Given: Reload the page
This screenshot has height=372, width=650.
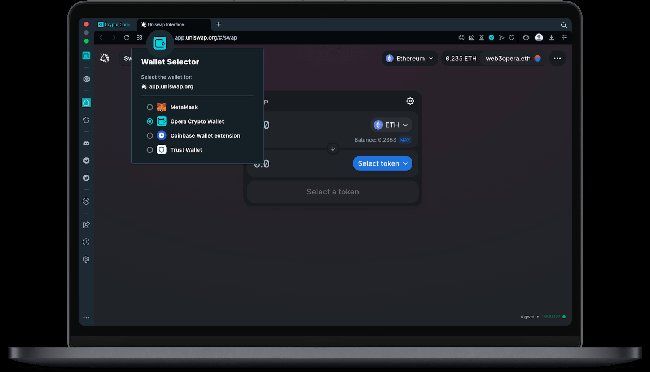Looking at the screenshot, I should pos(126,38).
